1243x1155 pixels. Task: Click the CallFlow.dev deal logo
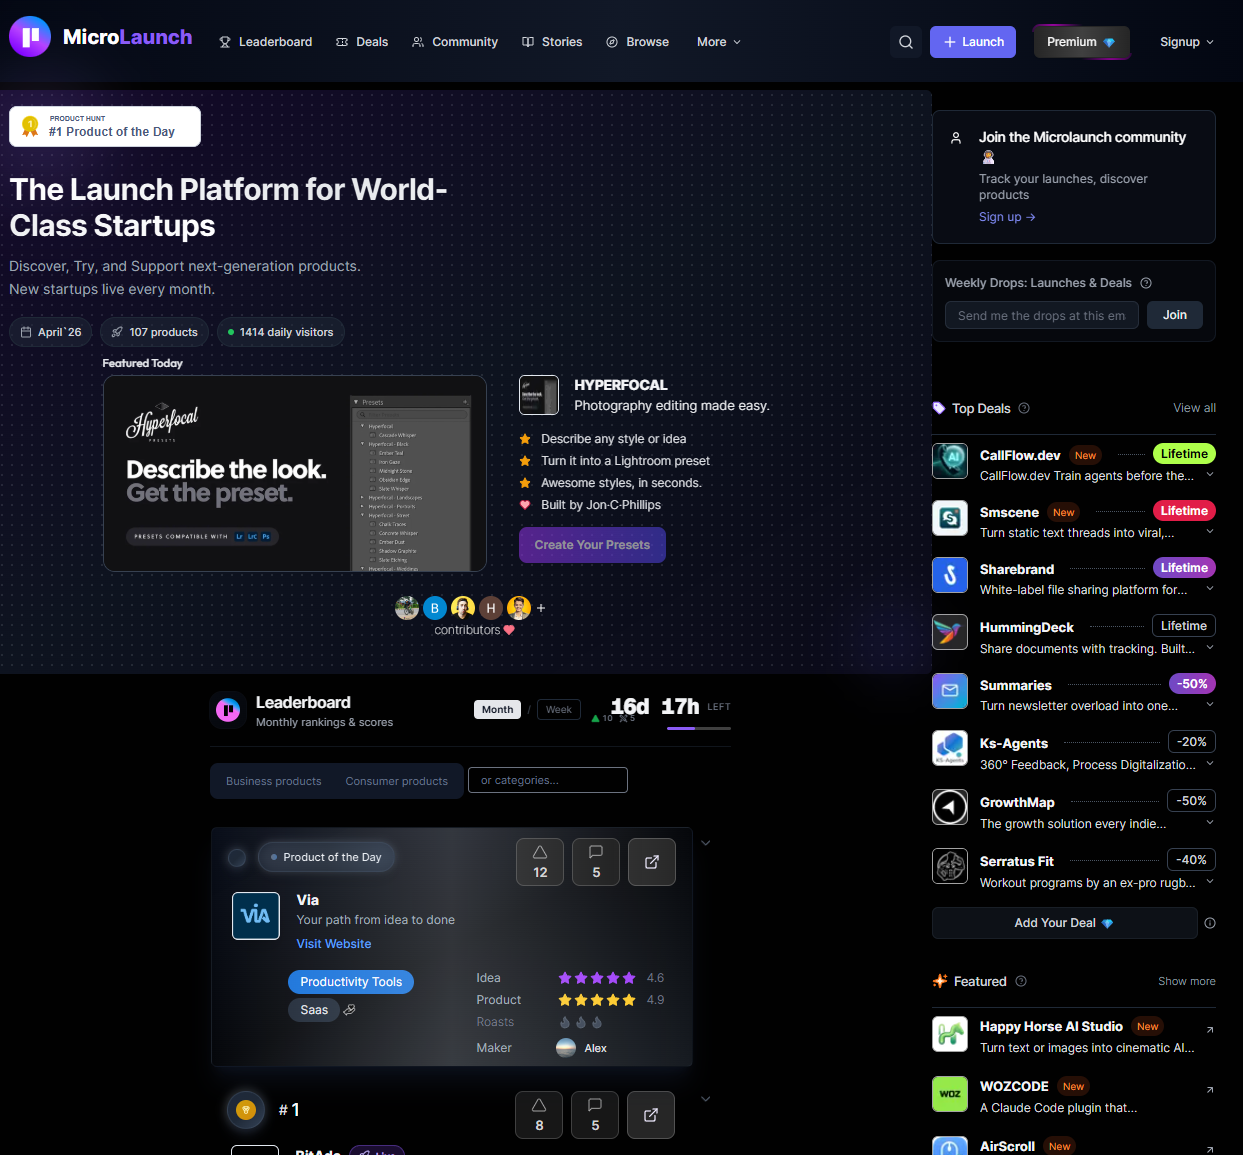click(x=949, y=461)
